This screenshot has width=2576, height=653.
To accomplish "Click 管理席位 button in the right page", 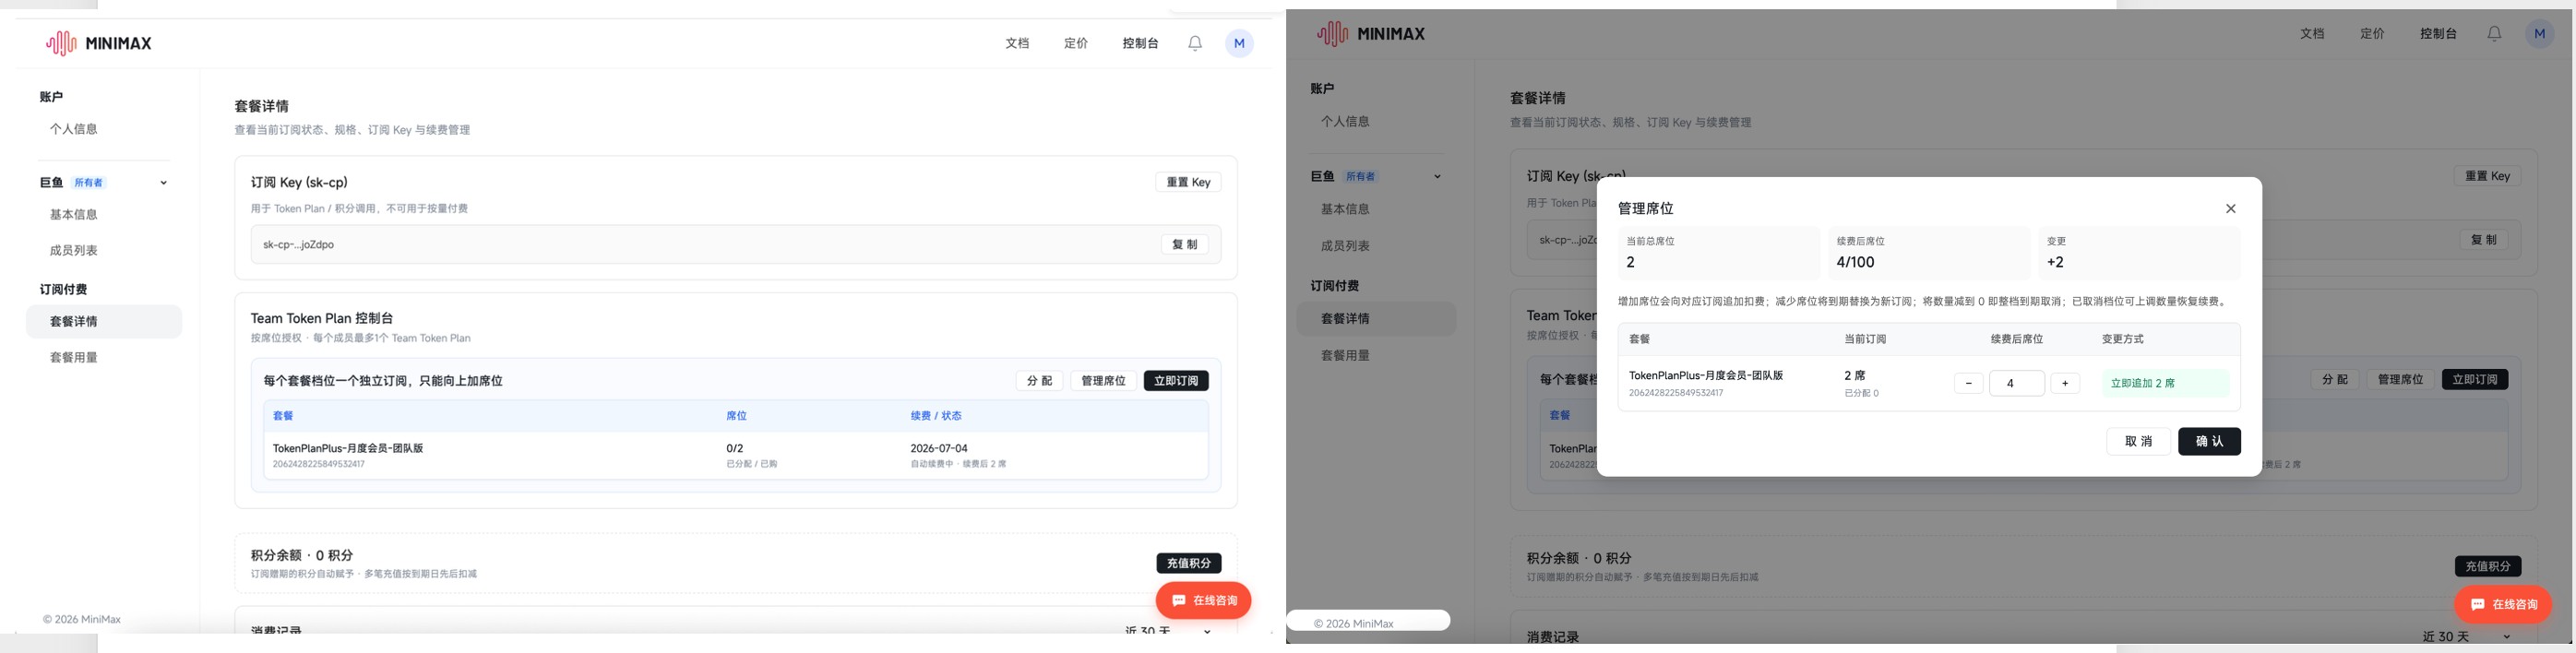I will (2400, 380).
